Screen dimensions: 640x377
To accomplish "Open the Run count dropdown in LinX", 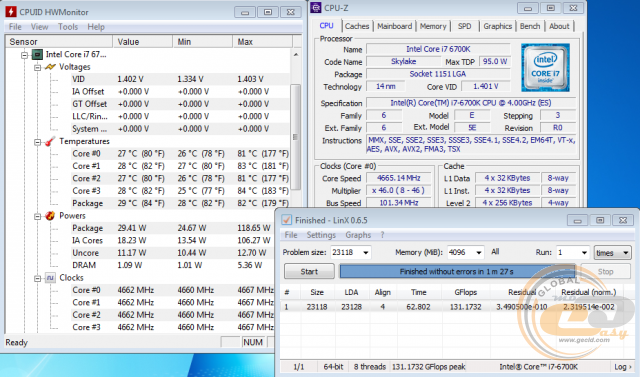I will pos(584,253).
